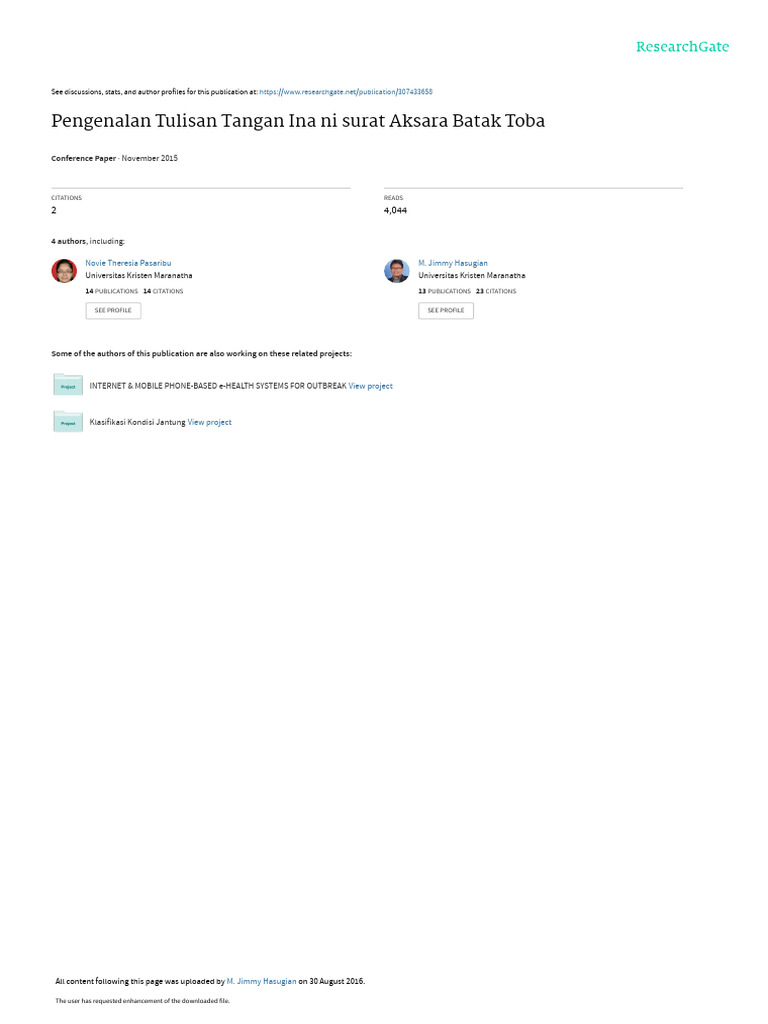
Task: Click Novie Theresia Pasaribu's profile photo
Action: pyautogui.click(x=64, y=270)
